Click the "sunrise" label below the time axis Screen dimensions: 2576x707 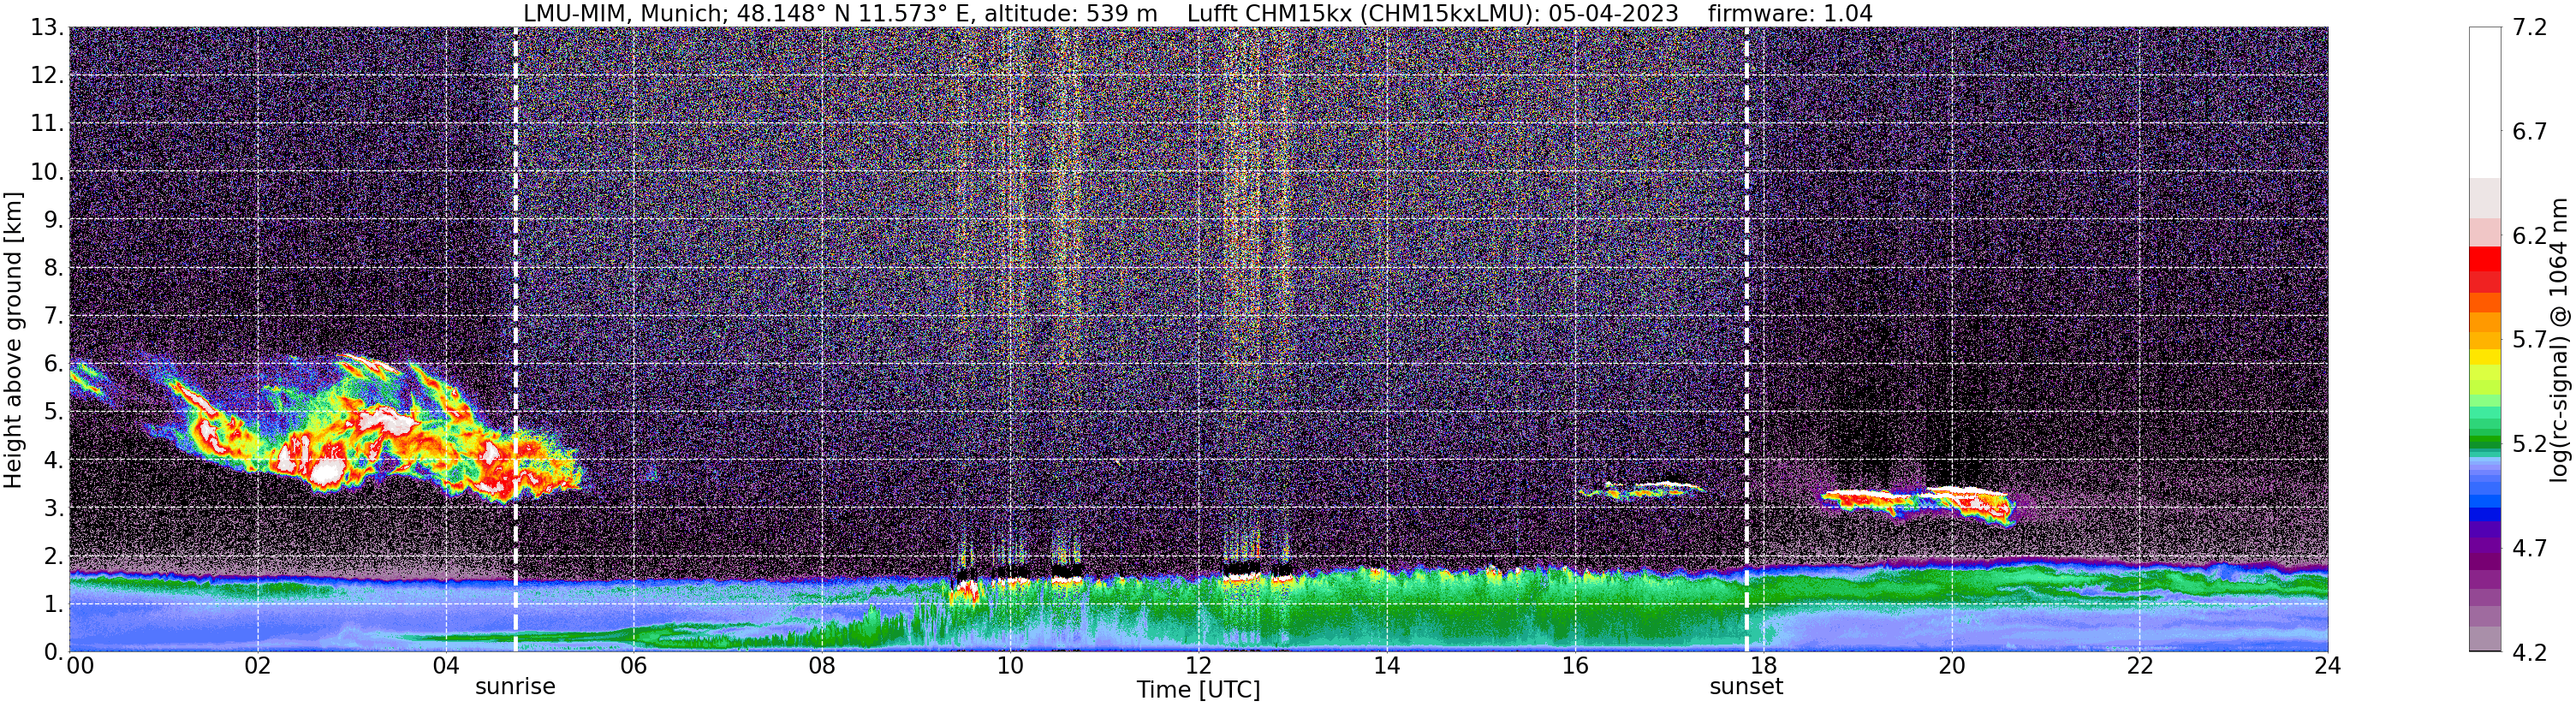click(515, 687)
